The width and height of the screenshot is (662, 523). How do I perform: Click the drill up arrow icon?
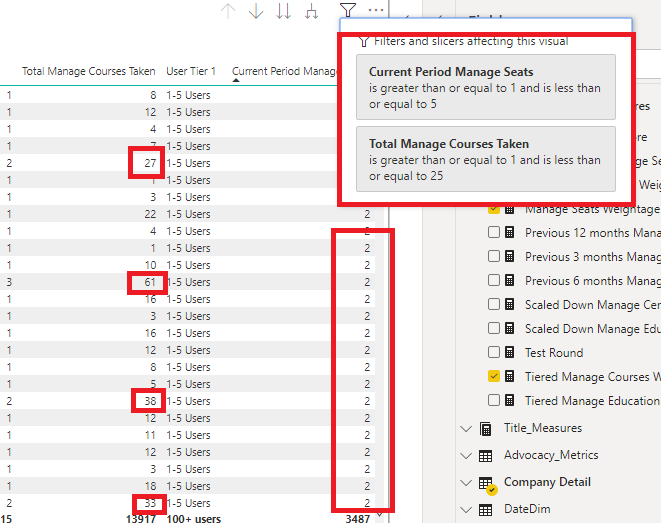228,11
